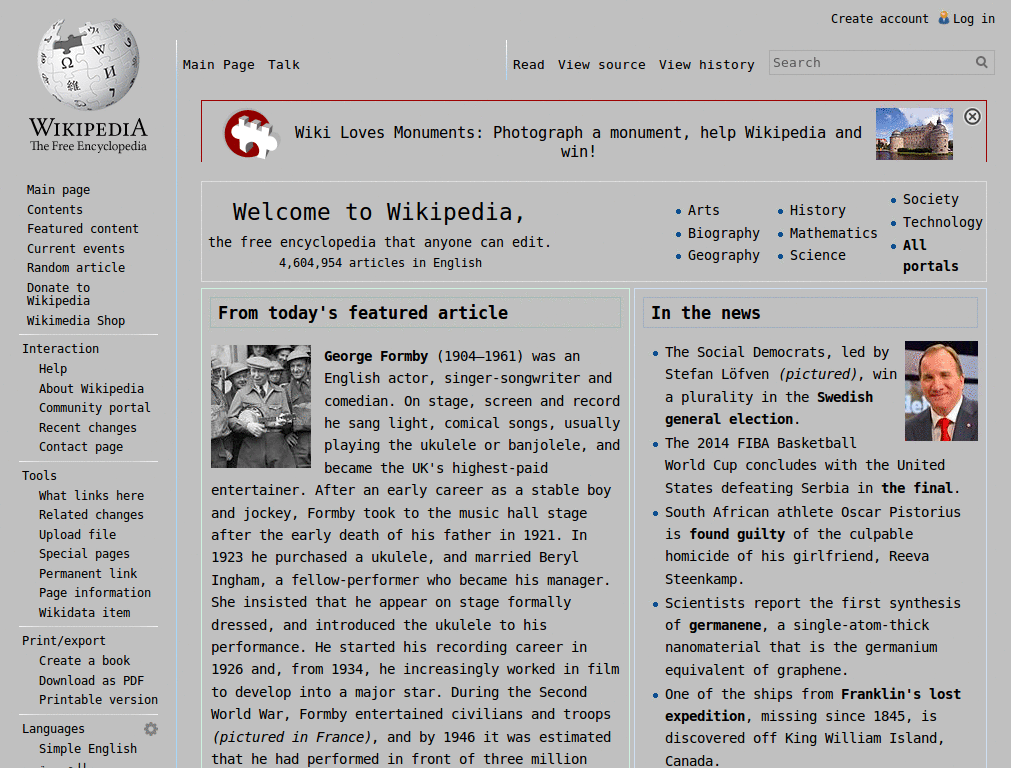
Task: Collapse the Languages sidebar section
Action: (x=54, y=729)
